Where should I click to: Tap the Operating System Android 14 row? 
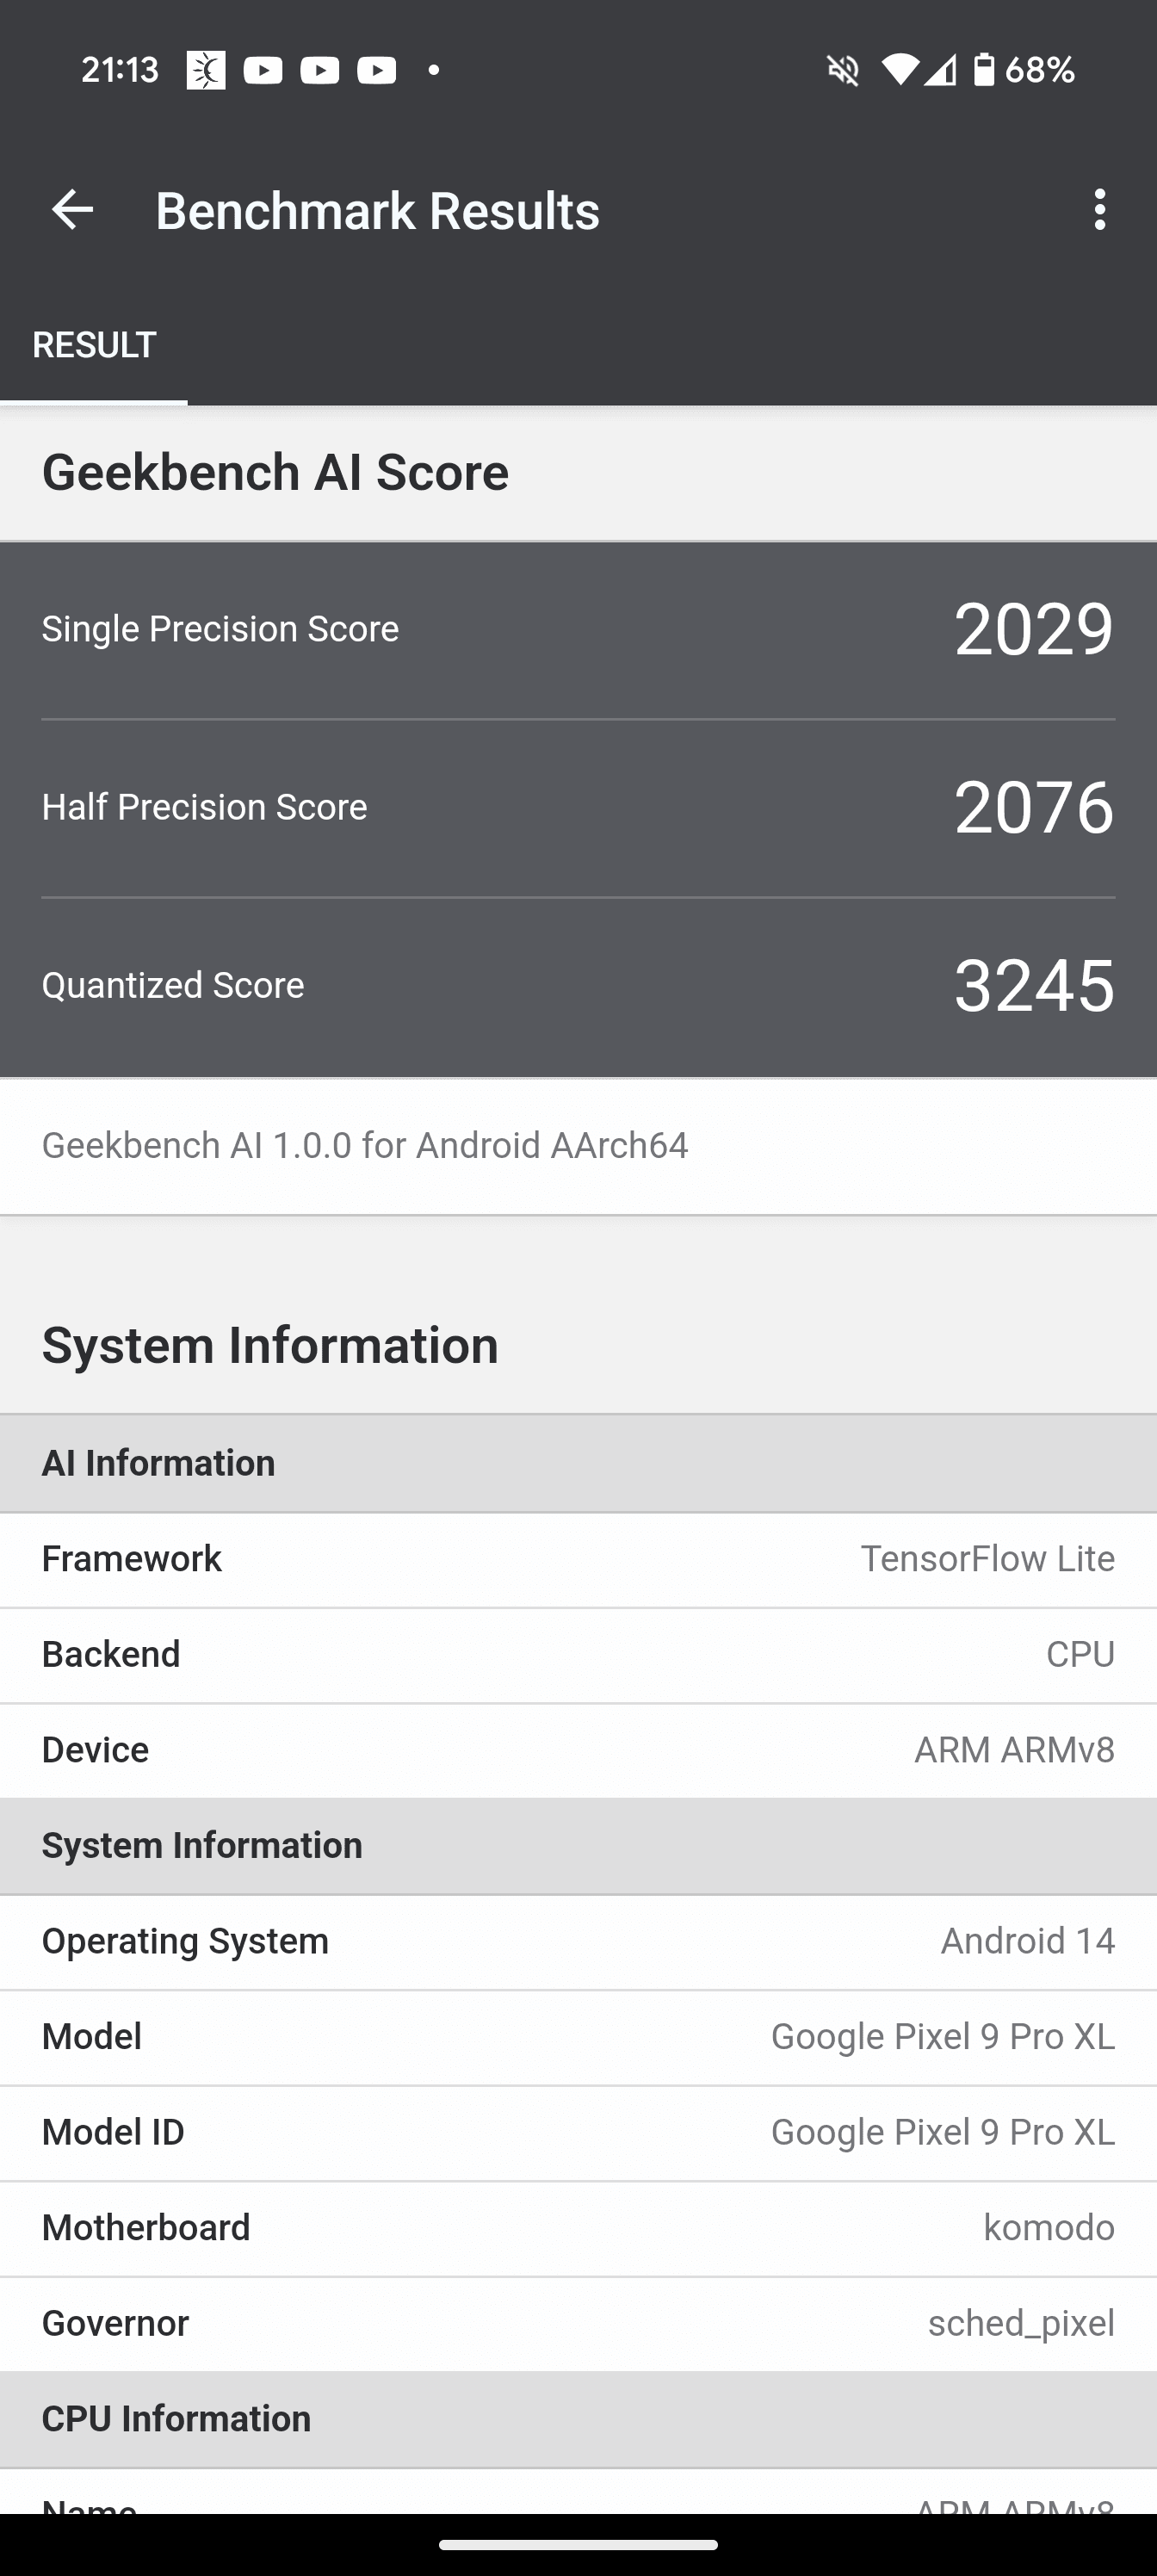click(578, 1942)
